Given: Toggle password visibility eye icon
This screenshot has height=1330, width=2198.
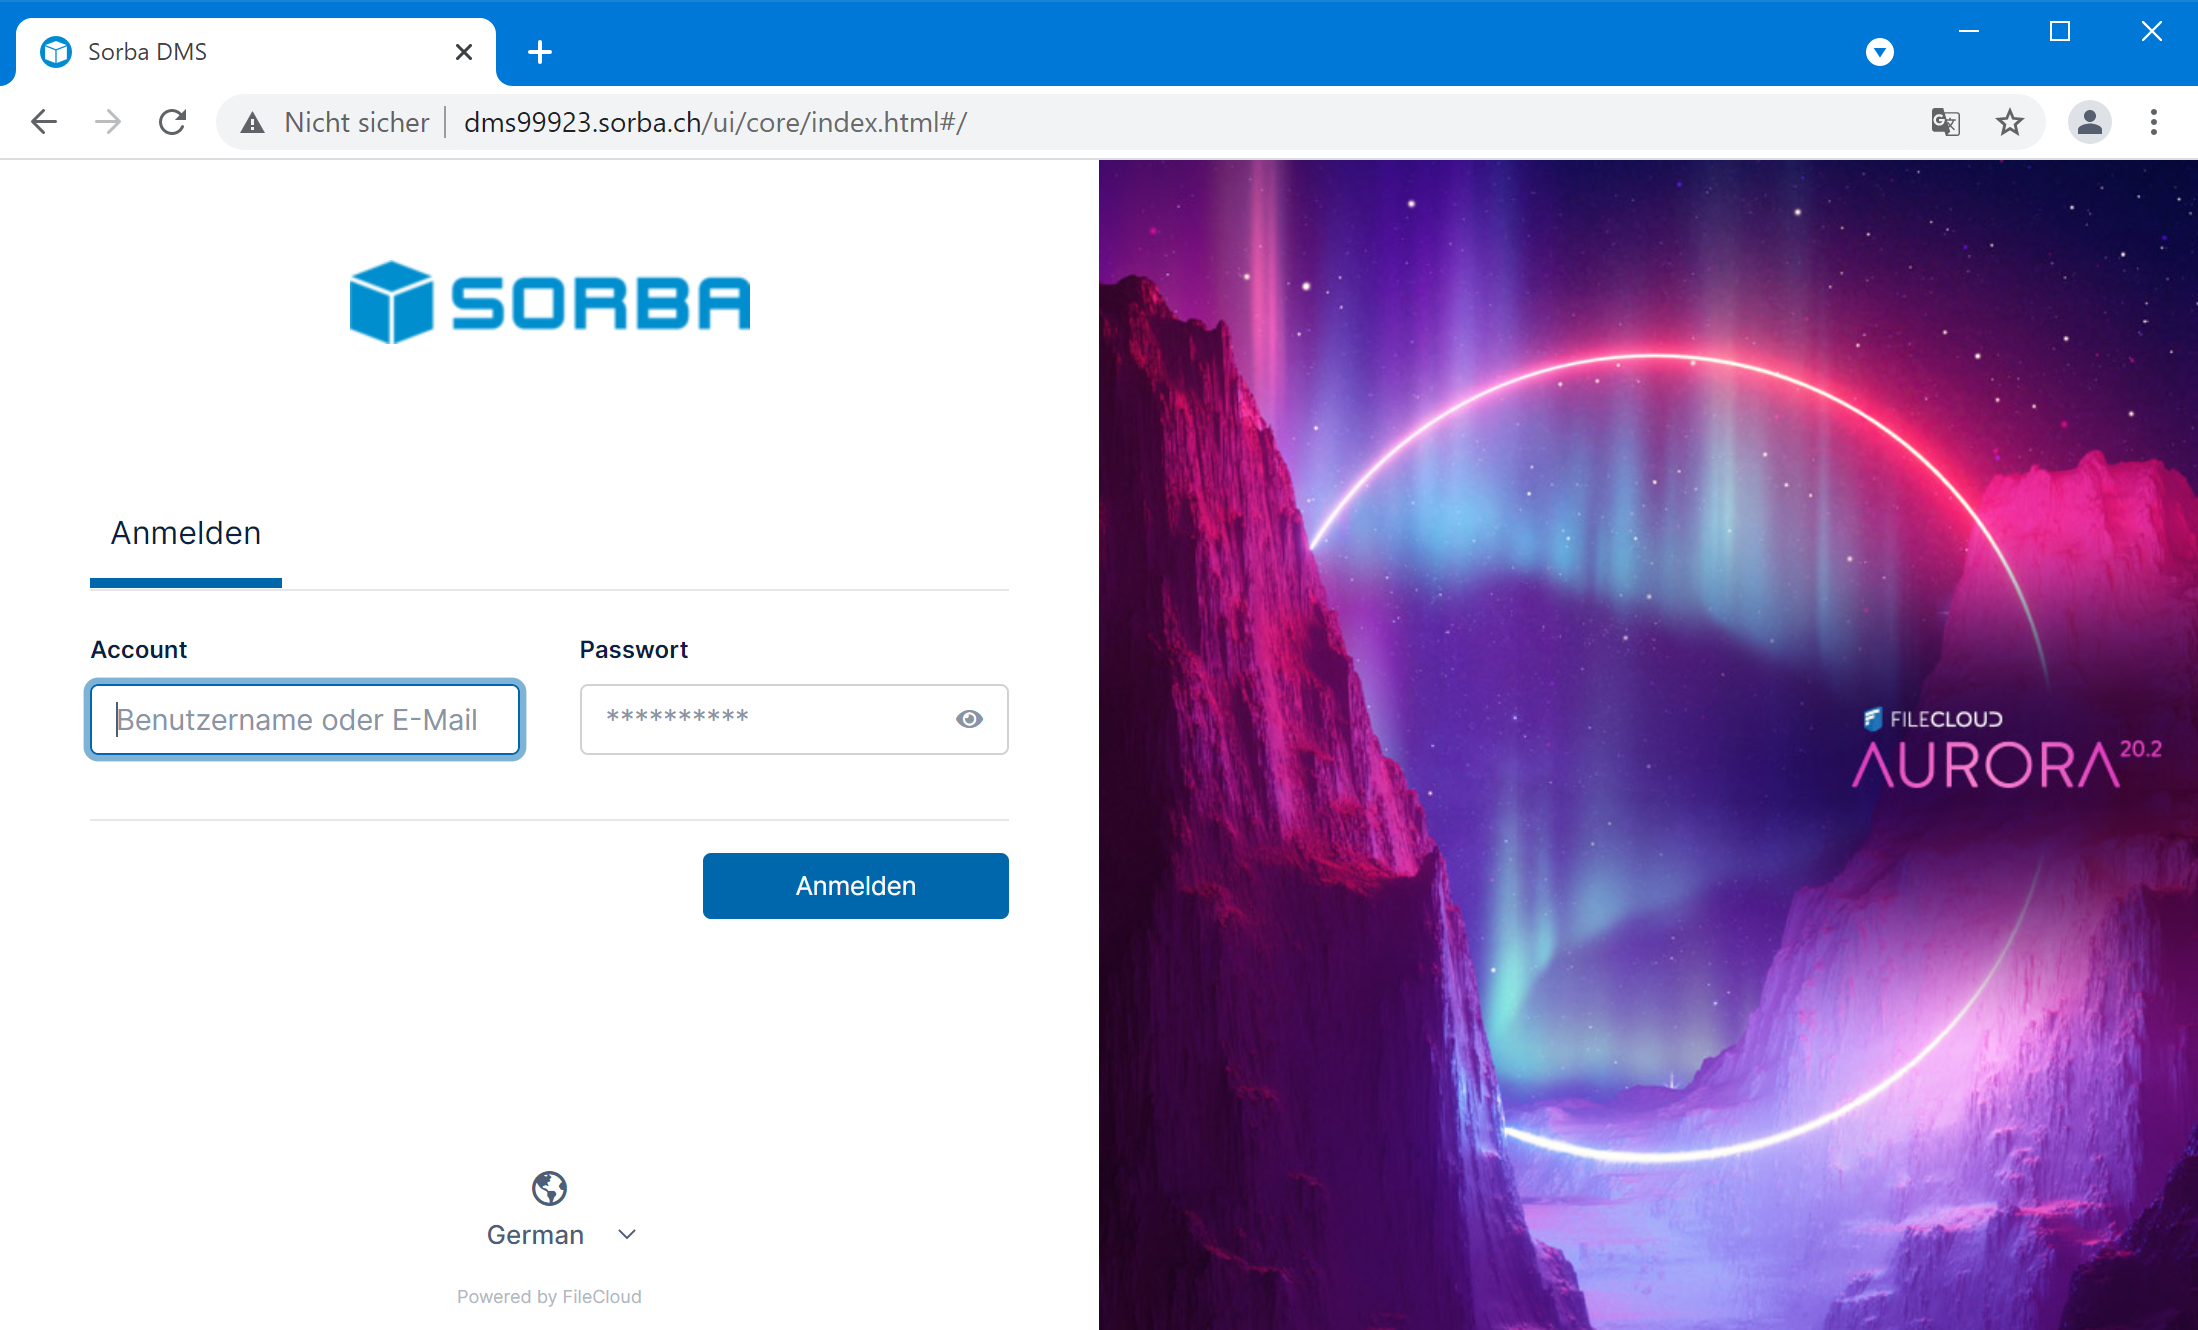Looking at the screenshot, I should pyautogui.click(x=968, y=719).
